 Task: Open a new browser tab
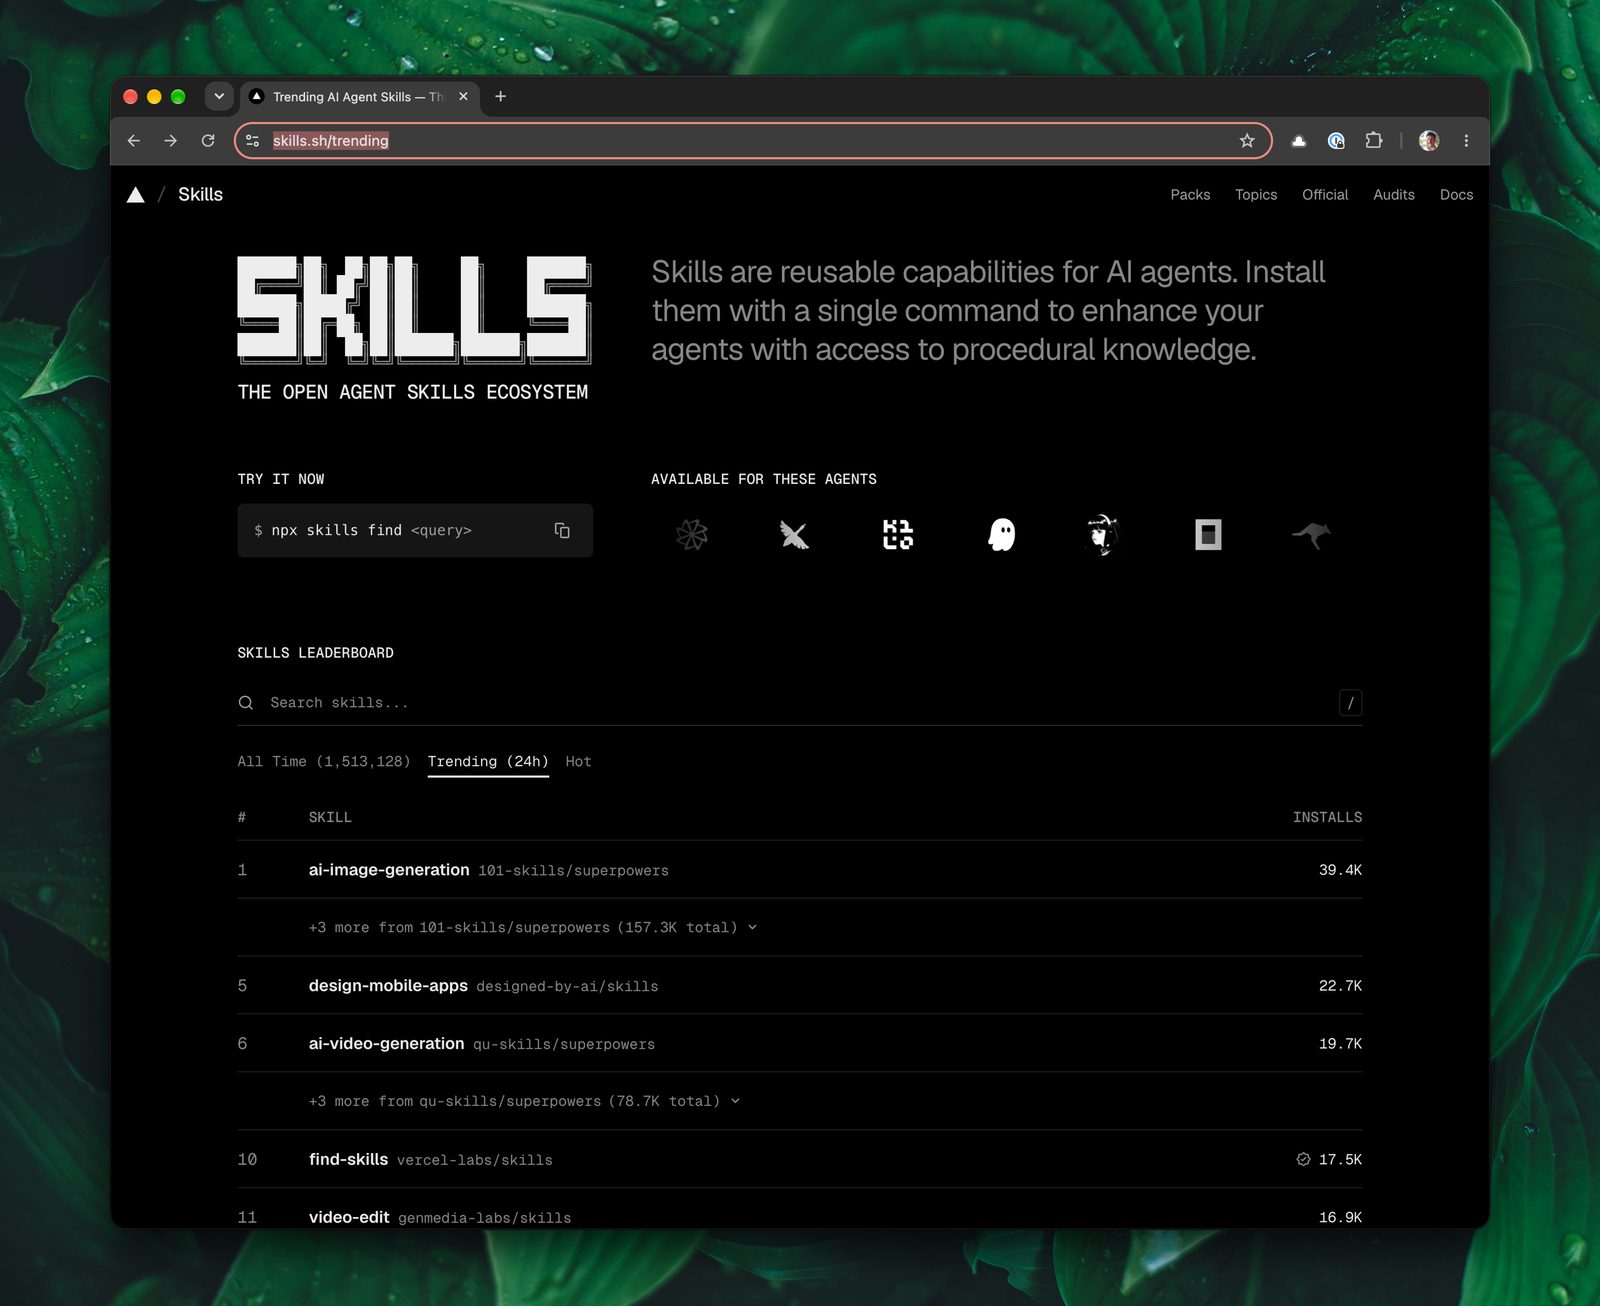point(501,97)
